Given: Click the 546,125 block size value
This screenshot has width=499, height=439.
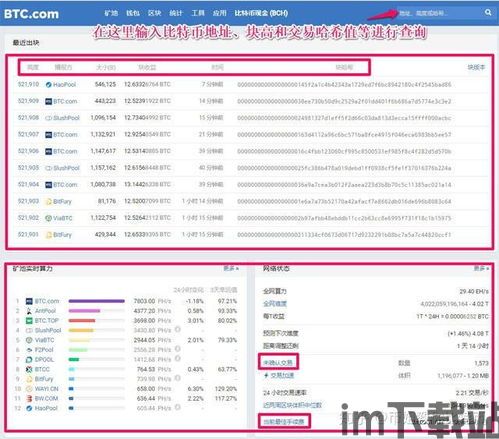Looking at the screenshot, I should 105,84.
